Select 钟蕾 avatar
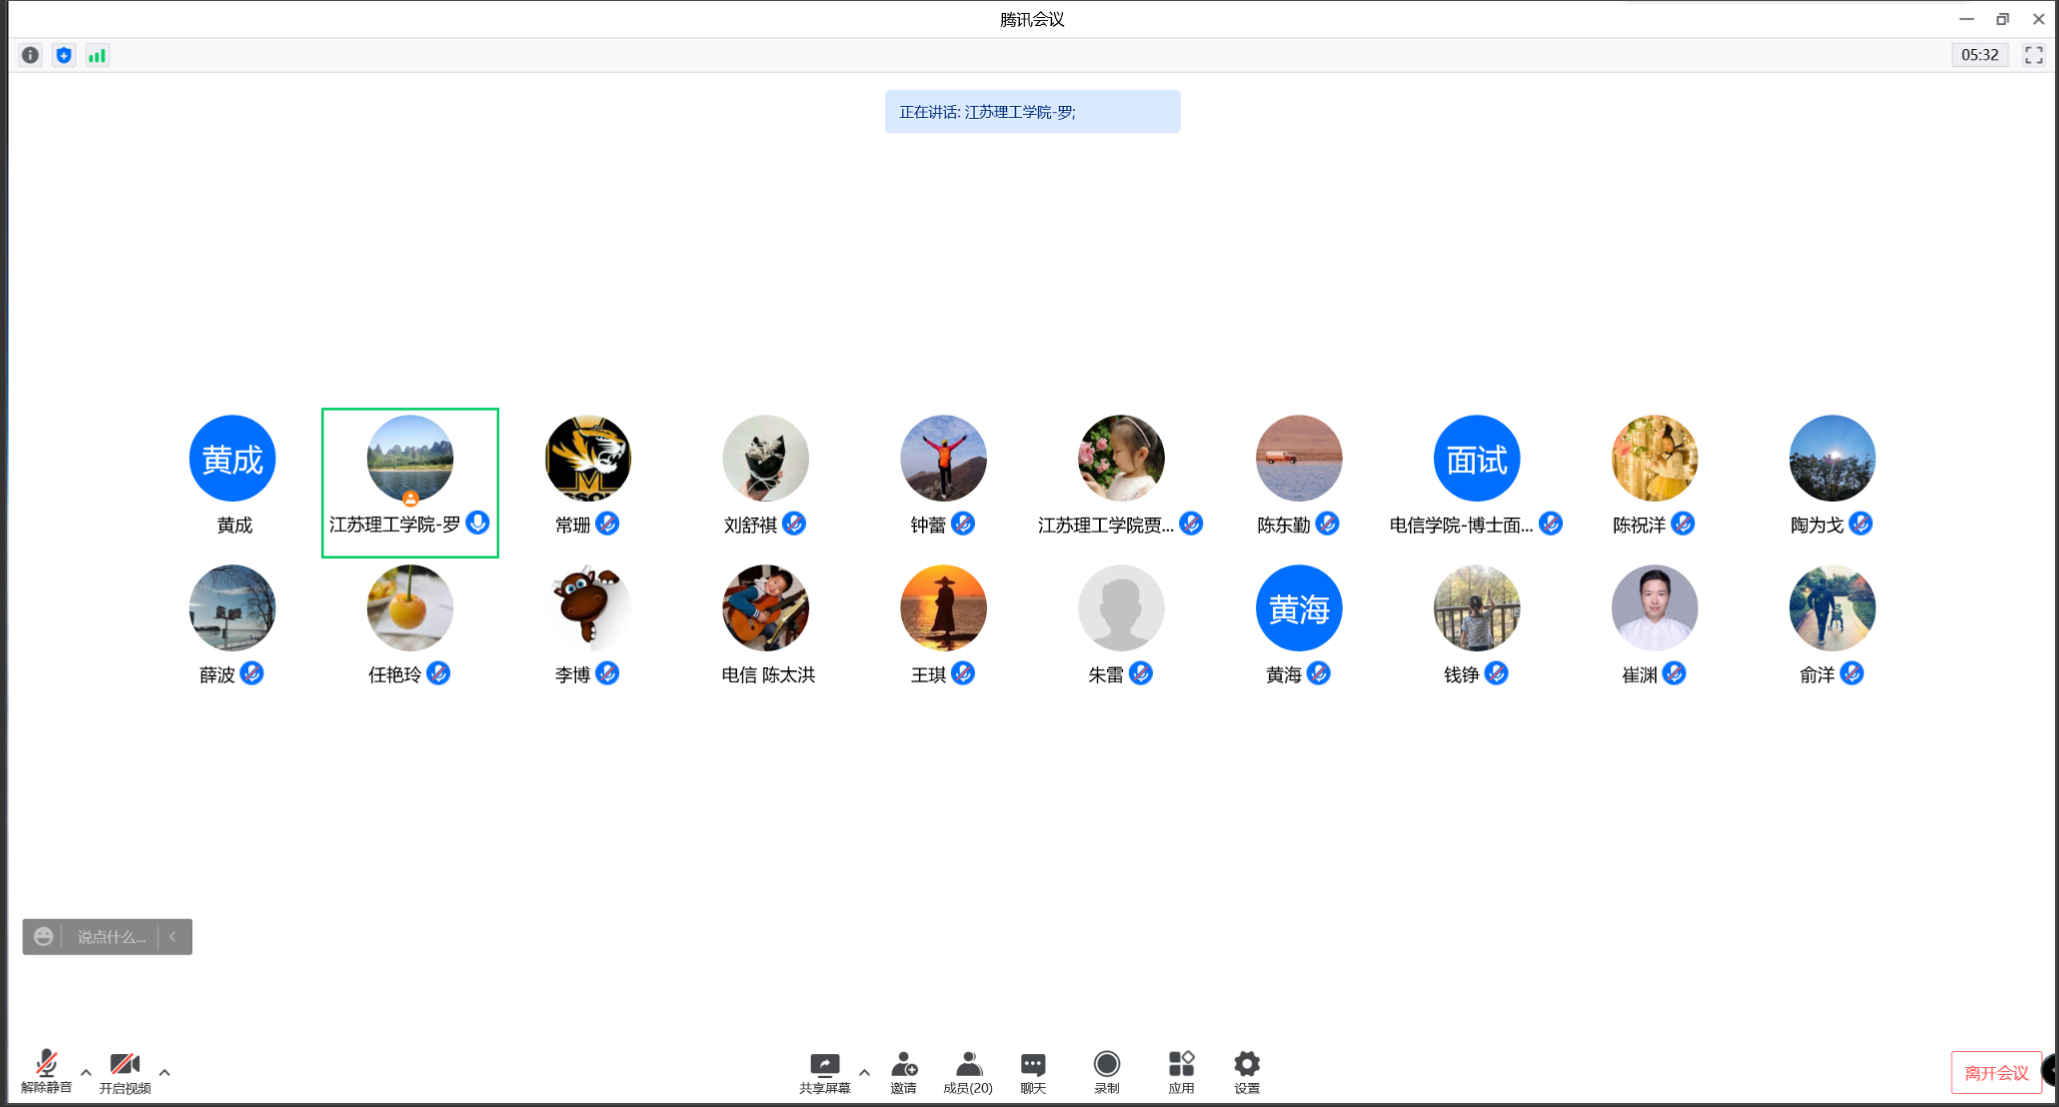Screen dimensions: 2059x1107 click(943, 458)
